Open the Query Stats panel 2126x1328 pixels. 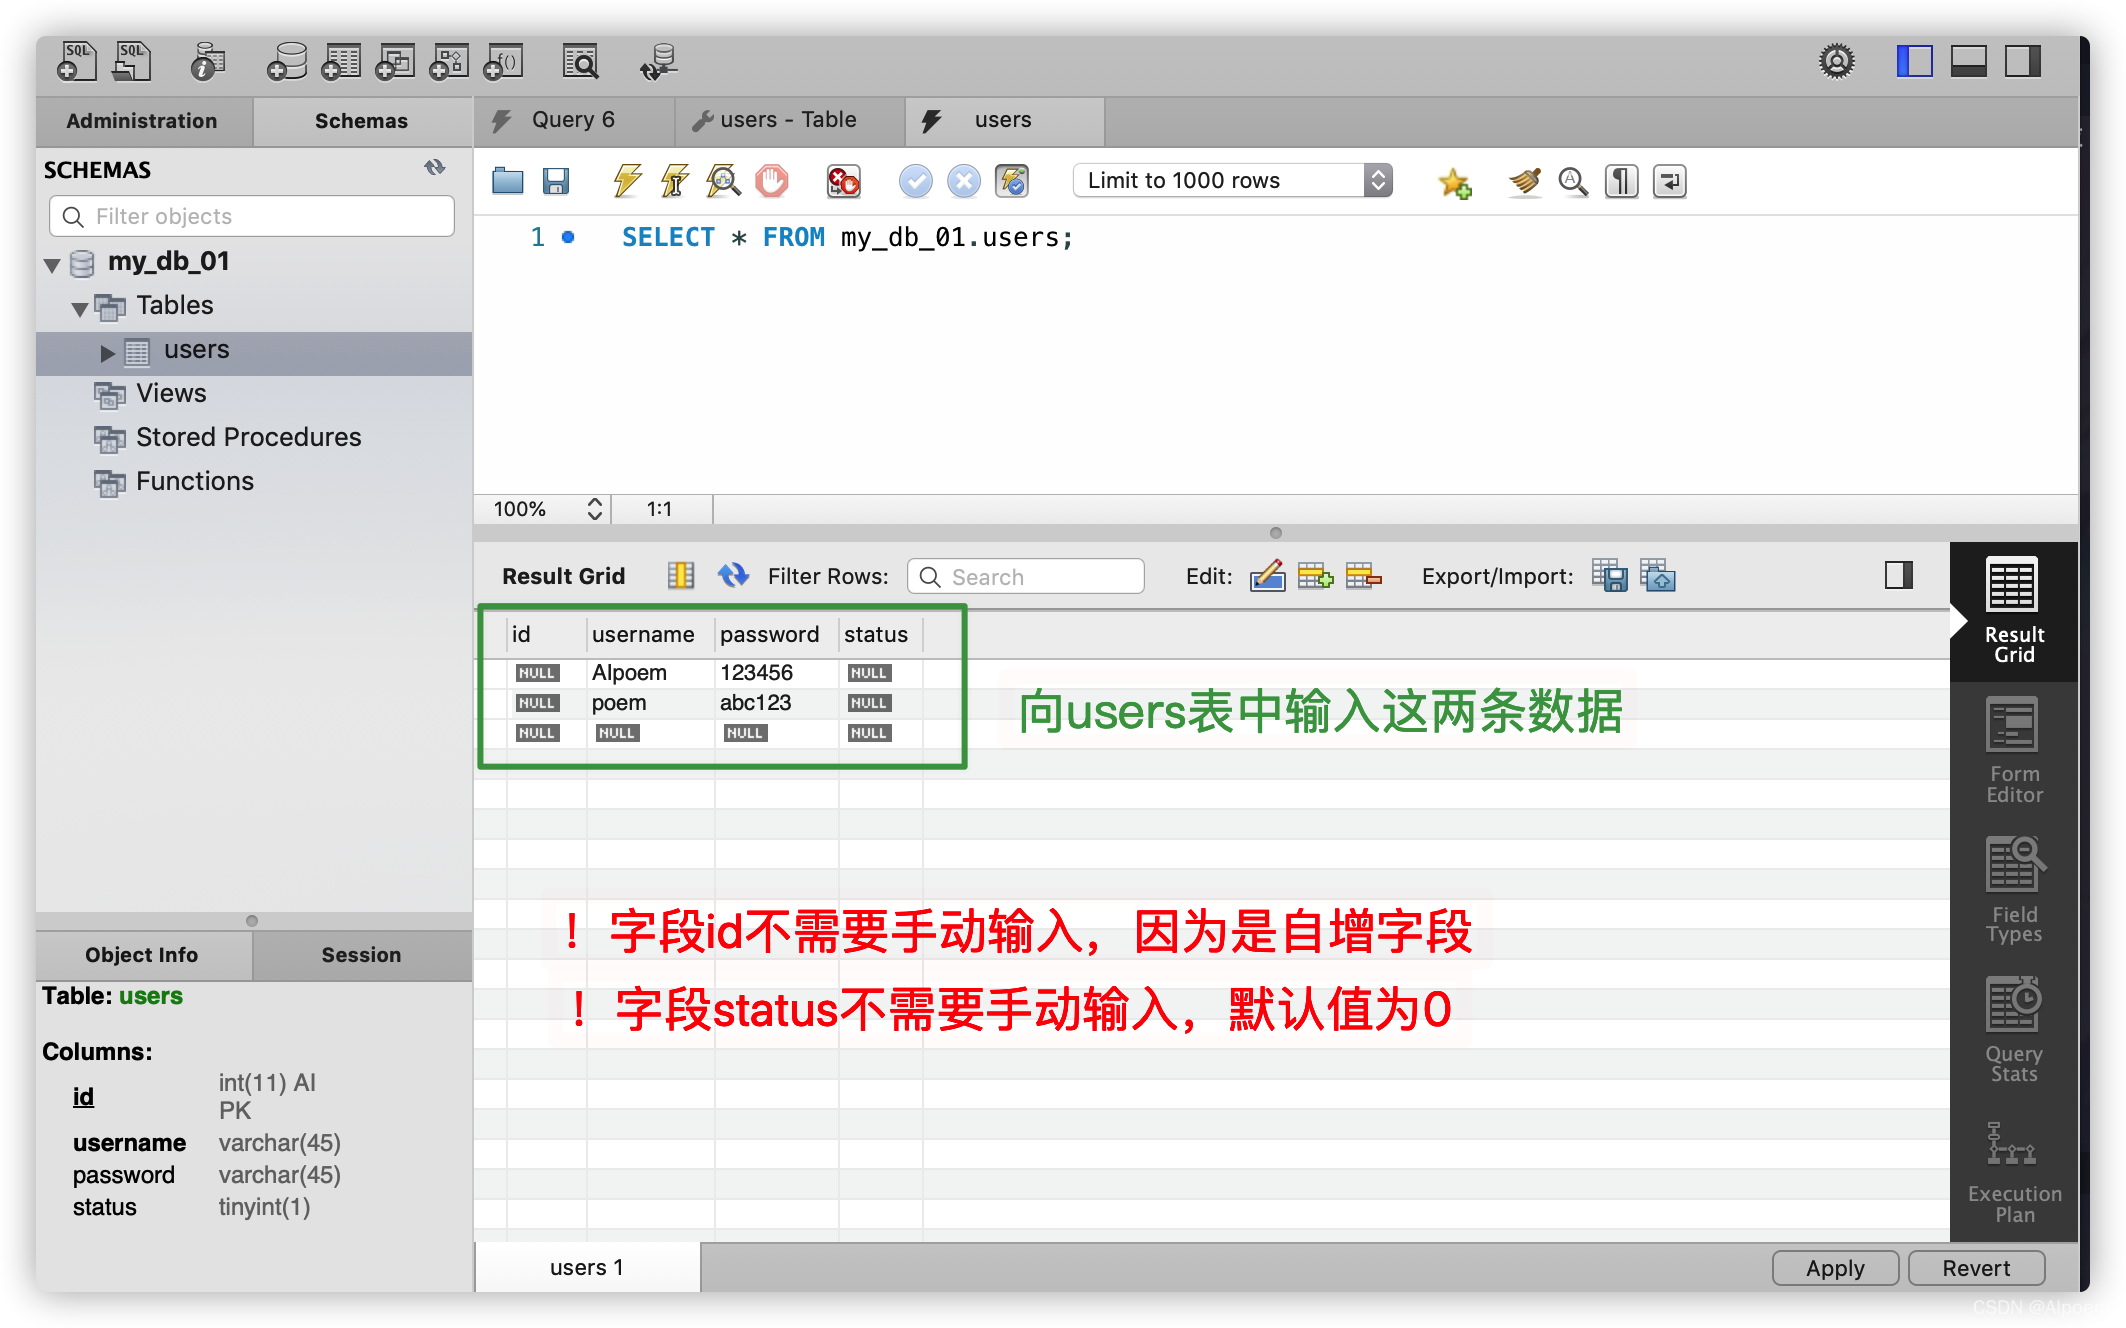tap(2014, 1031)
